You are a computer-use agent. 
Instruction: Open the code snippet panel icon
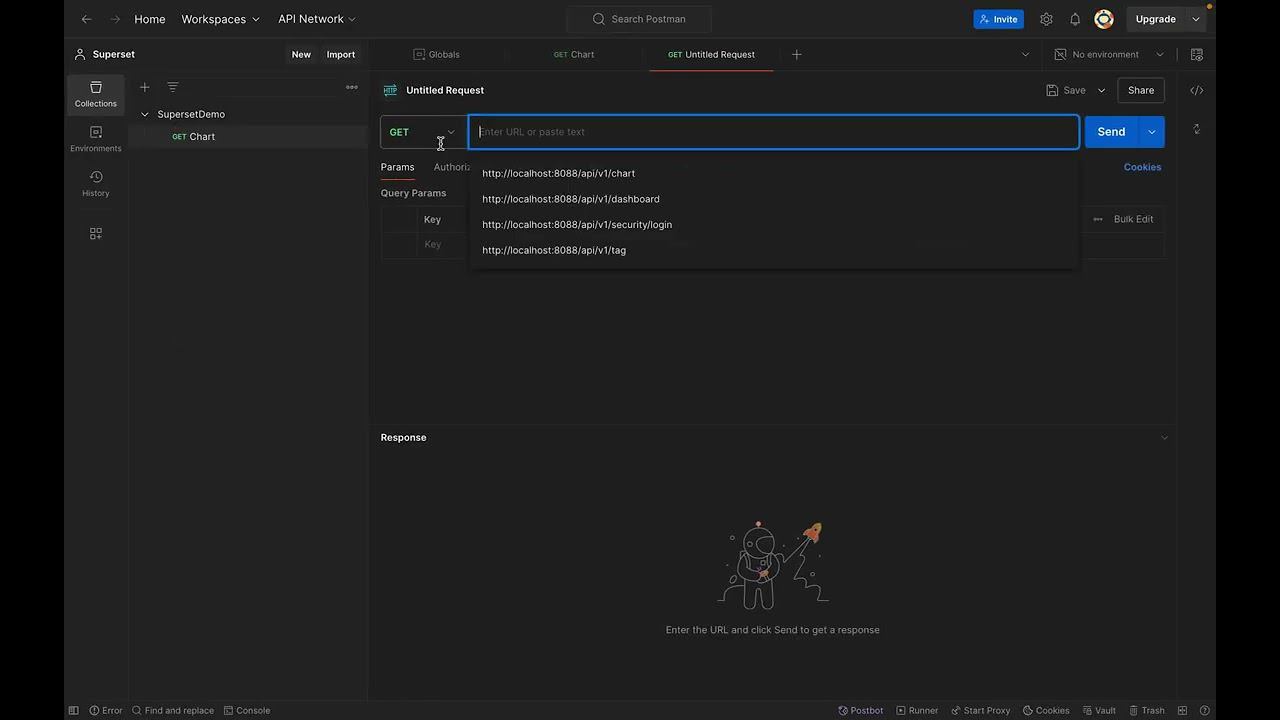pyautogui.click(x=1196, y=90)
